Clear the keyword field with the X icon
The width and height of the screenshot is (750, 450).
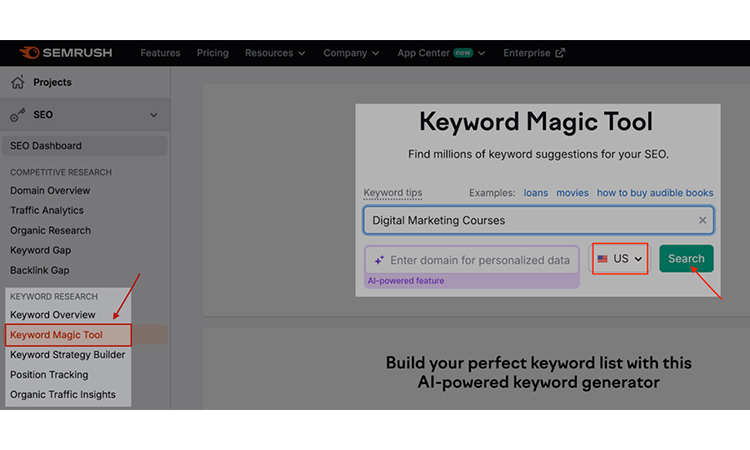pyautogui.click(x=702, y=220)
